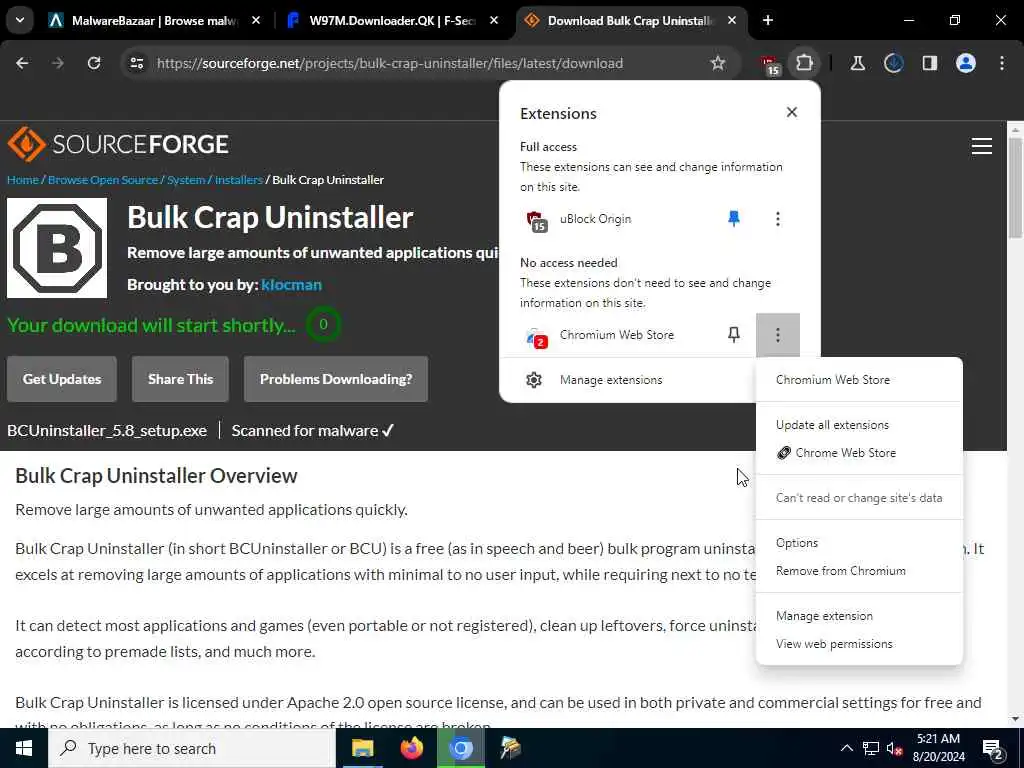Click the muted volume tray icon
Viewport: 1024px width, 768px height.
[x=894, y=748]
